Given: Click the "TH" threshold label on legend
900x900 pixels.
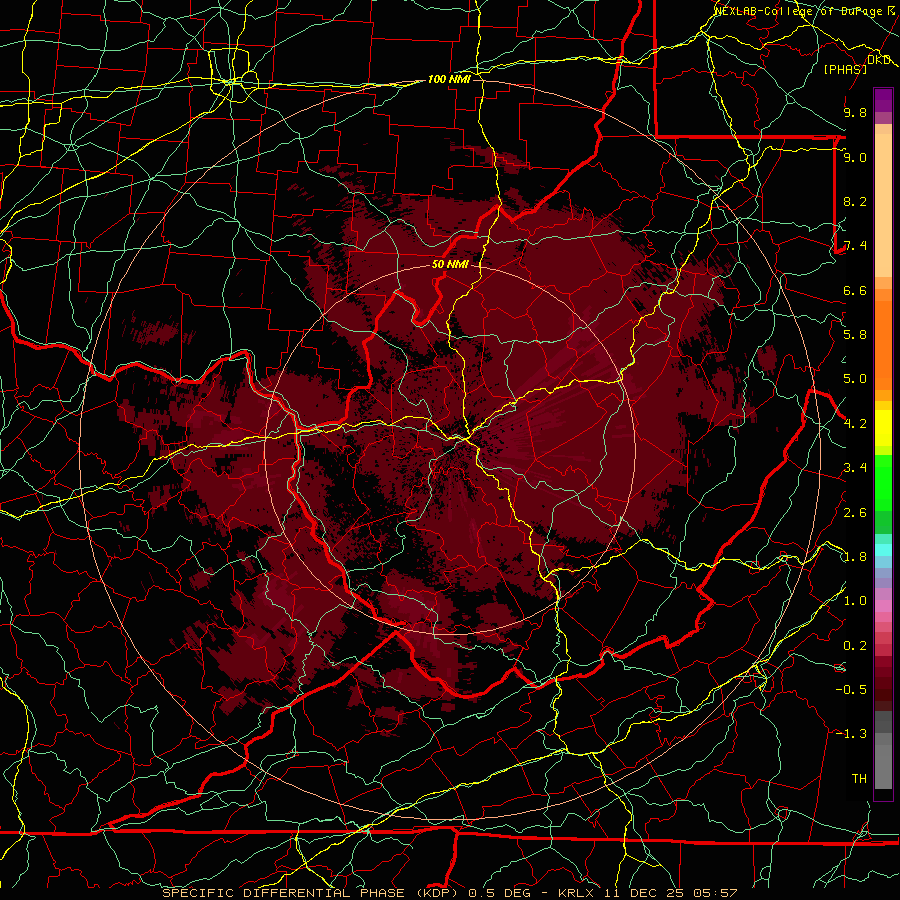Looking at the screenshot, I should tap(859, 779).
